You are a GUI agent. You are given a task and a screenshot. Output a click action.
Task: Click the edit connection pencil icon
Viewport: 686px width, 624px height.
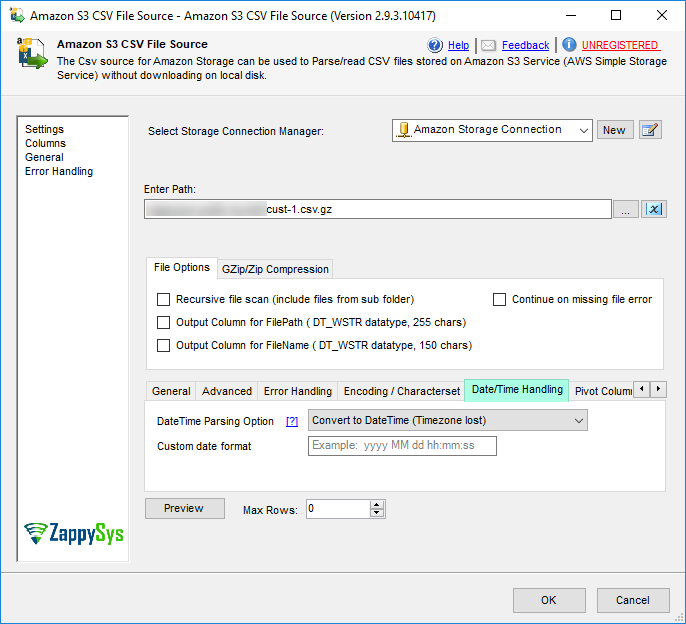pos(650,130)
